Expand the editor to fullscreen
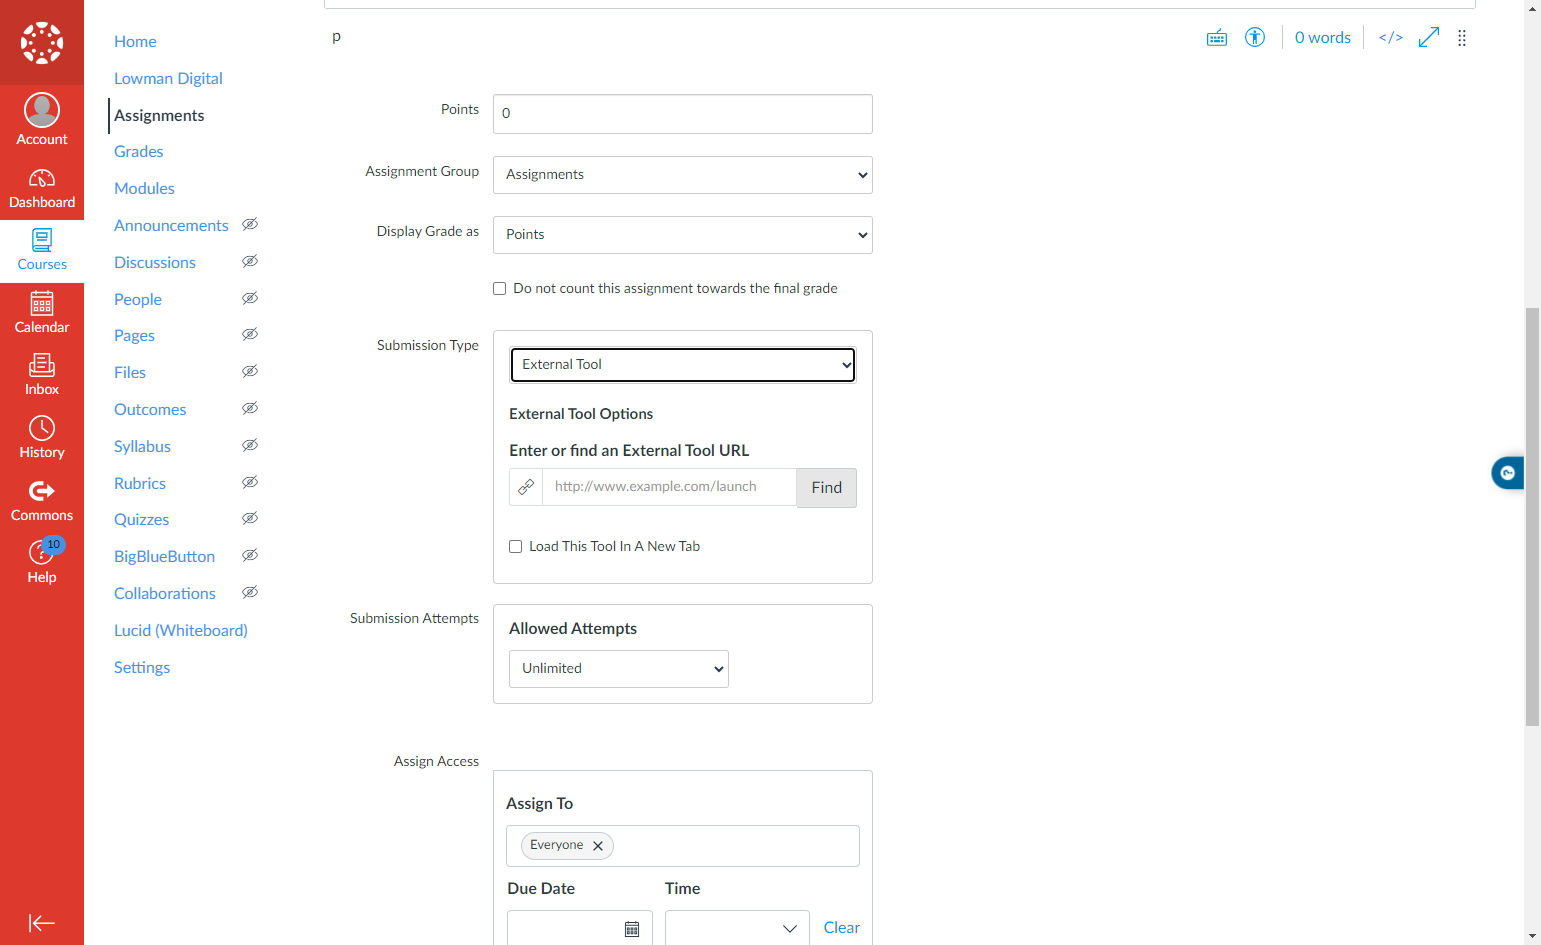 [1429, 38]
